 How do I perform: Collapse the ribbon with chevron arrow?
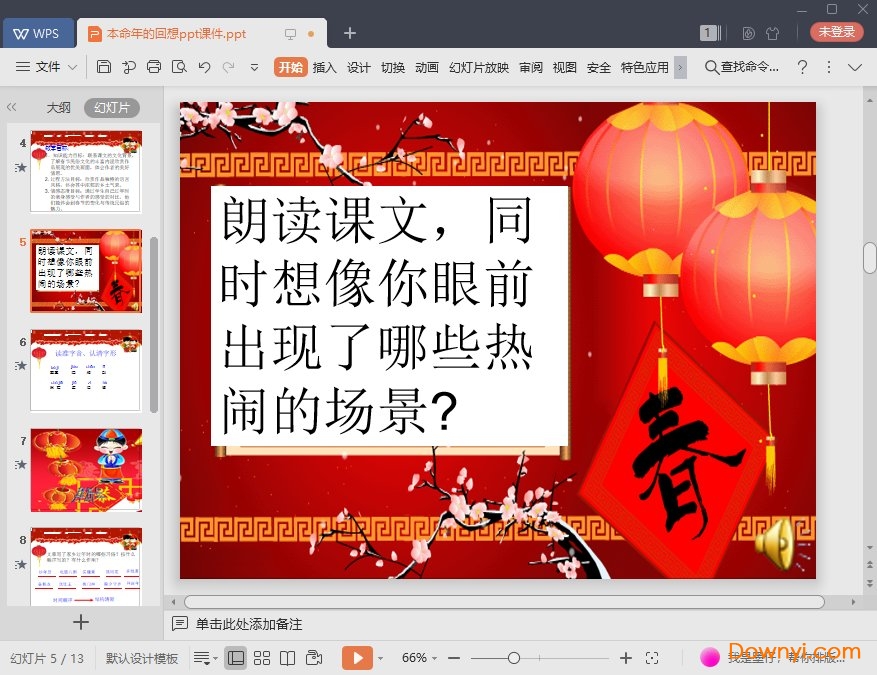tap(855, 67)
